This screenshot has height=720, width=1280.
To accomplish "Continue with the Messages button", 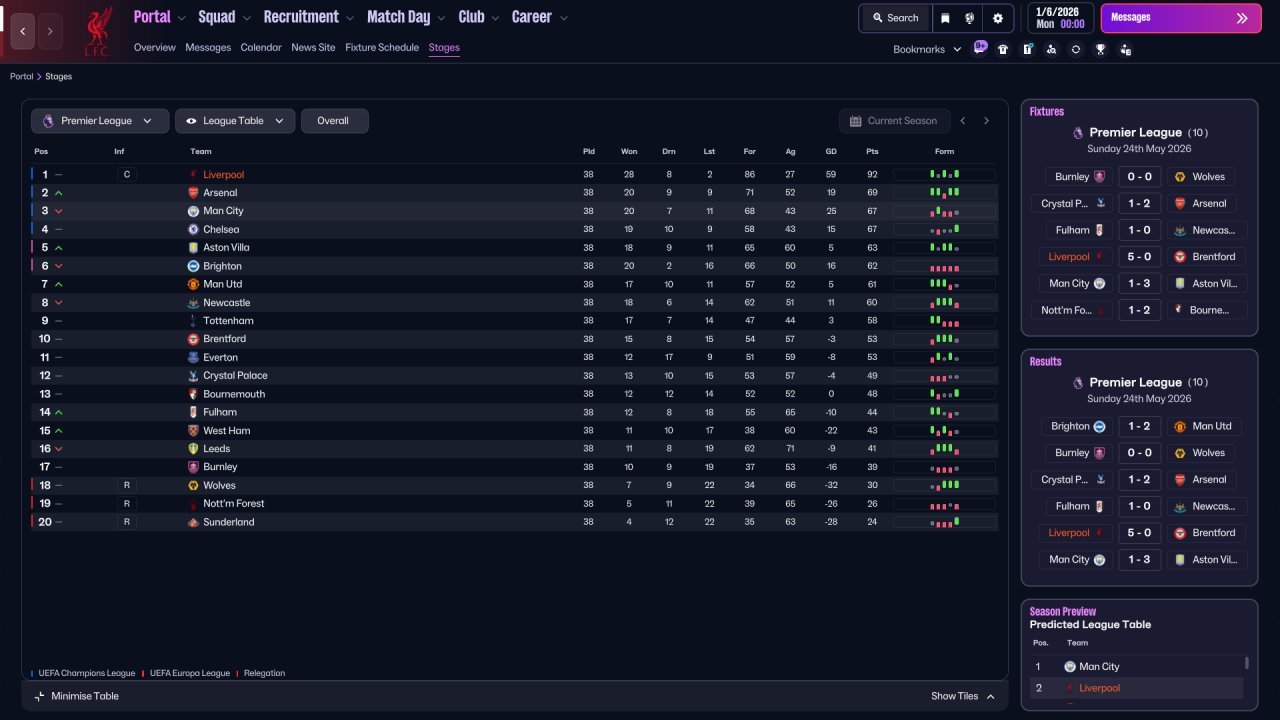I will (x=1181, y=18).
